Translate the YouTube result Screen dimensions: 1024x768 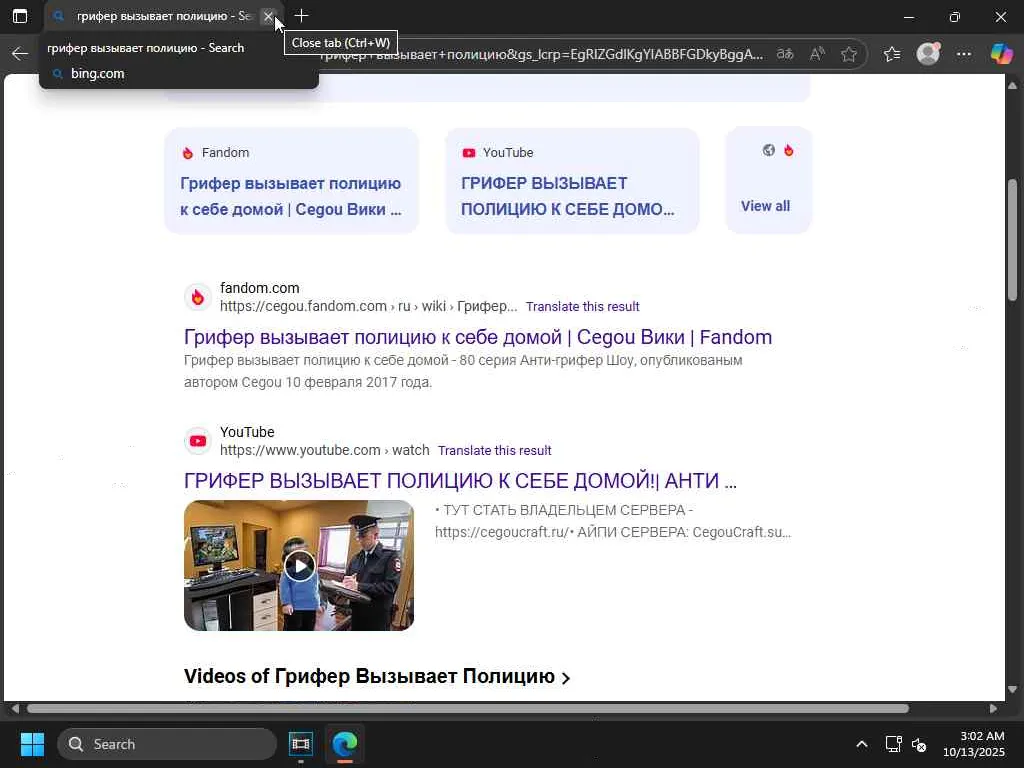click(494, 451)
